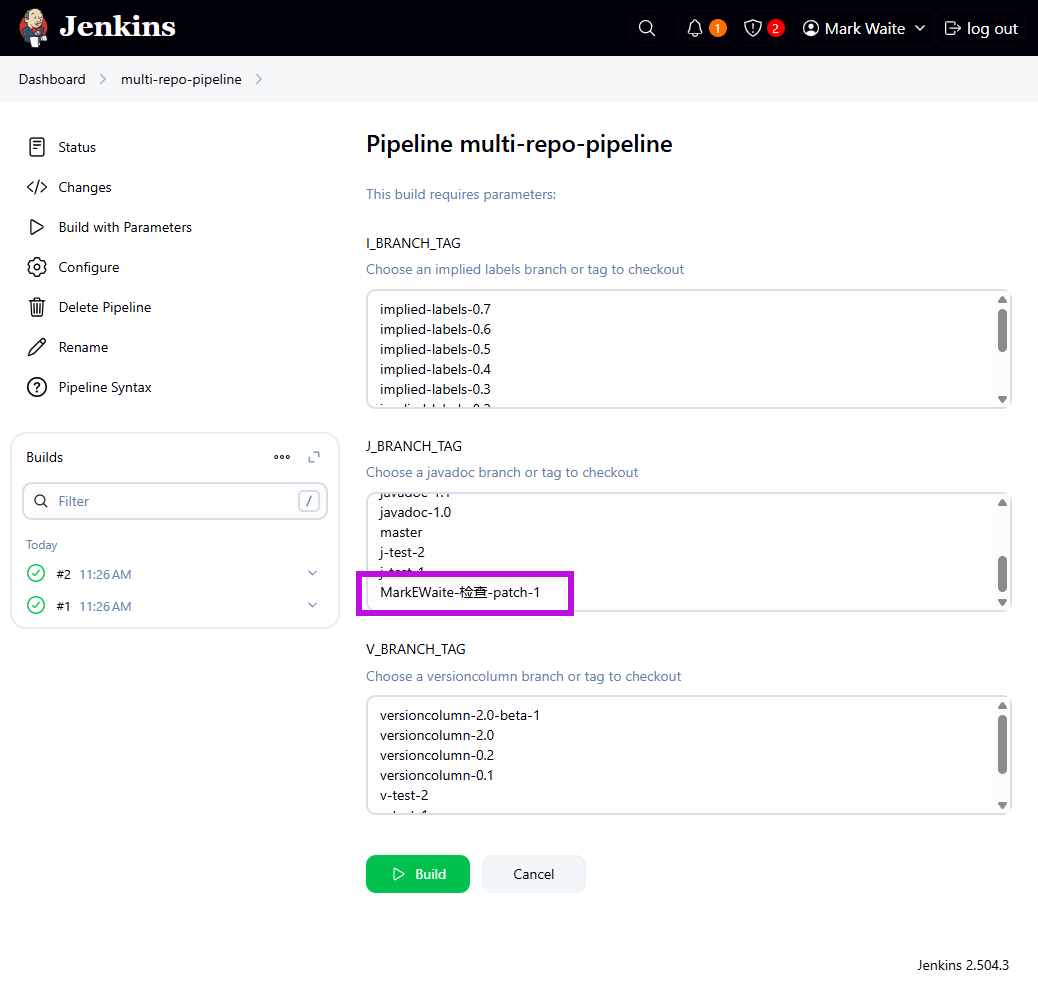
Task: Click the V_BRANCH_TAG list scrollbar thumb
Action: pyautogui.click(x=1002, y=744)
